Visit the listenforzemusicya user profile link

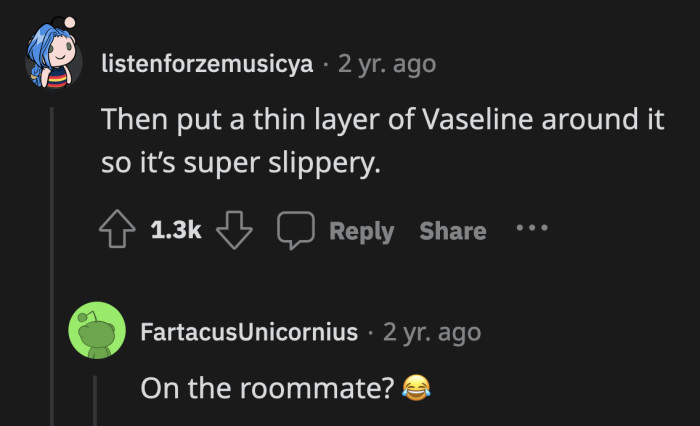208,64
